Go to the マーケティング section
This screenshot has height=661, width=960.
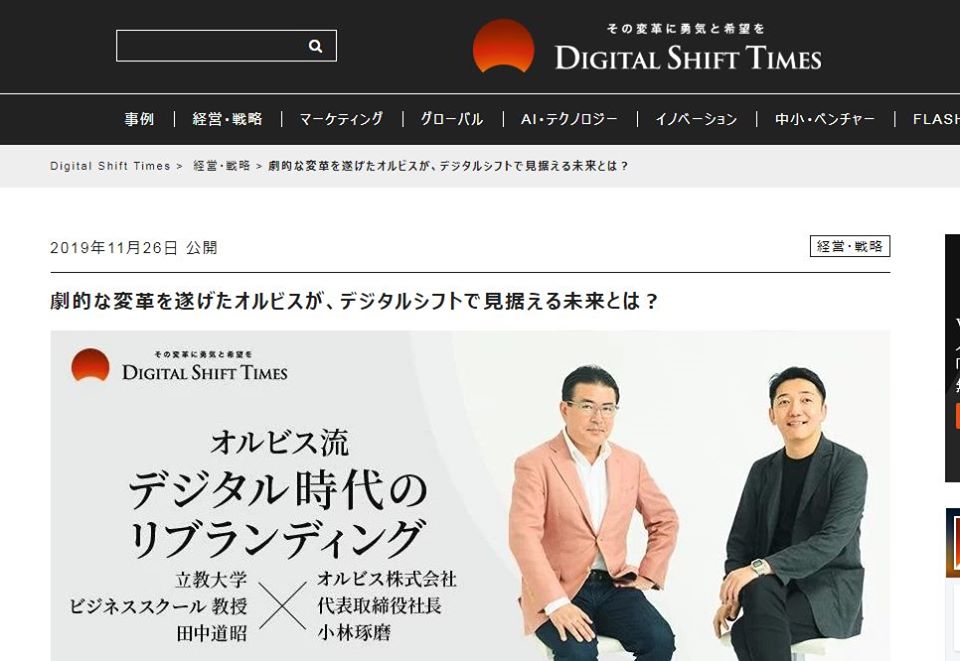[341, 119]
